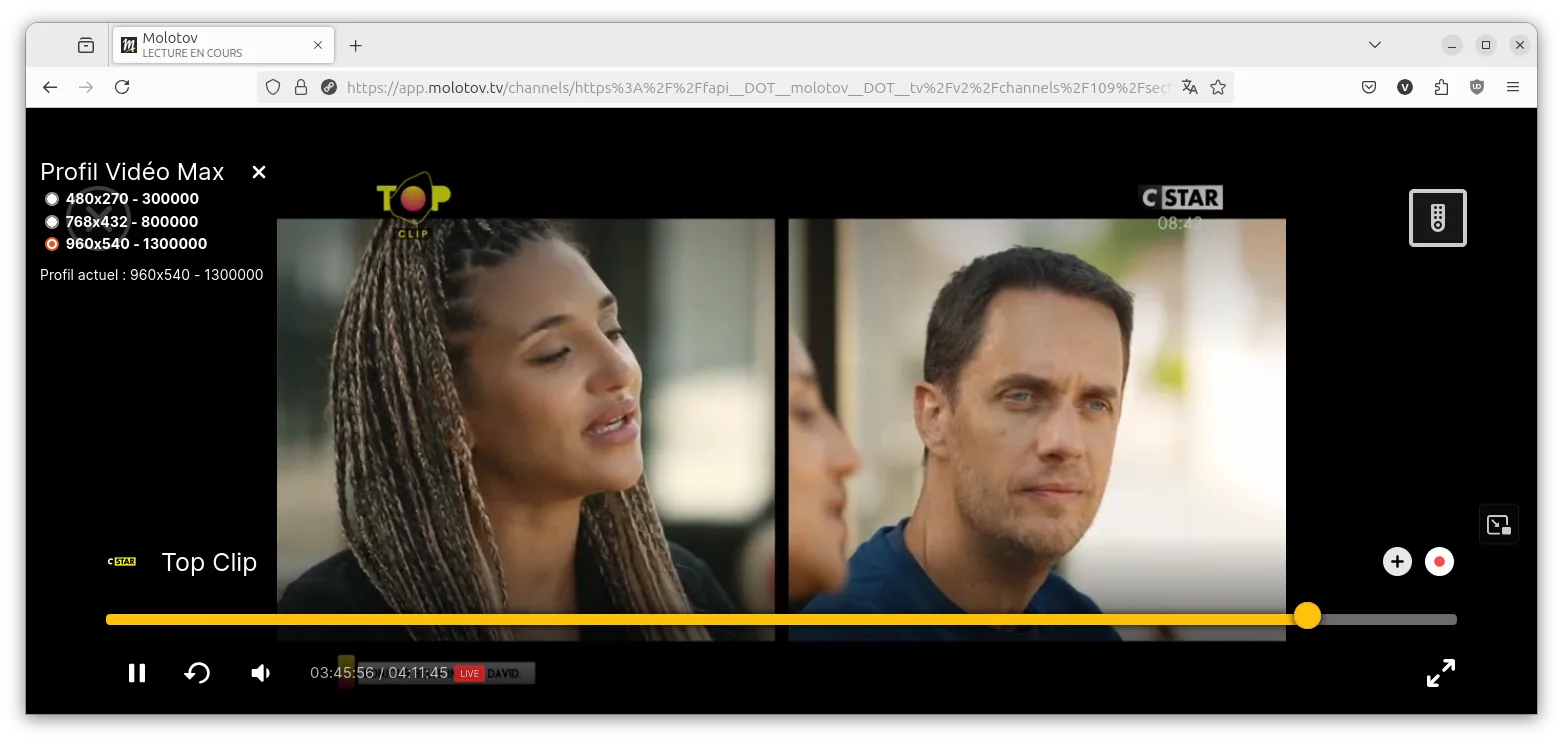Image resolution: width=1563 pixels, height=743 pixels.
Task: Open the remote control panel icon
Action: click(x=1438, y=218)
